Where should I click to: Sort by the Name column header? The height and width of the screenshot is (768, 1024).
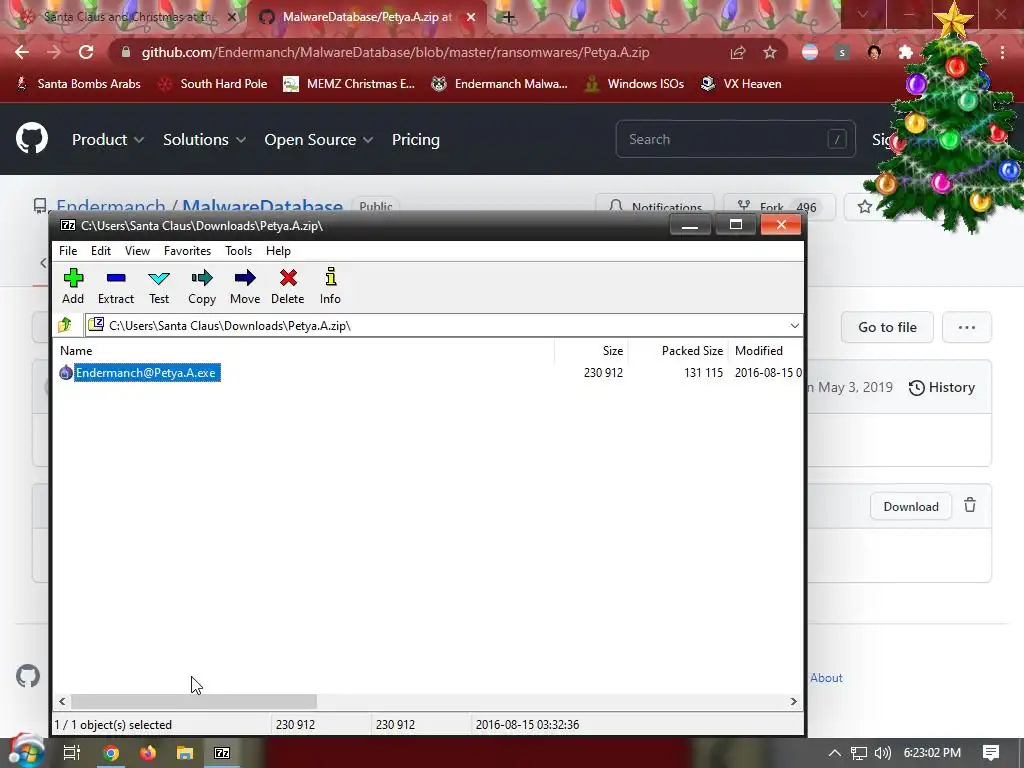[76, 351]
